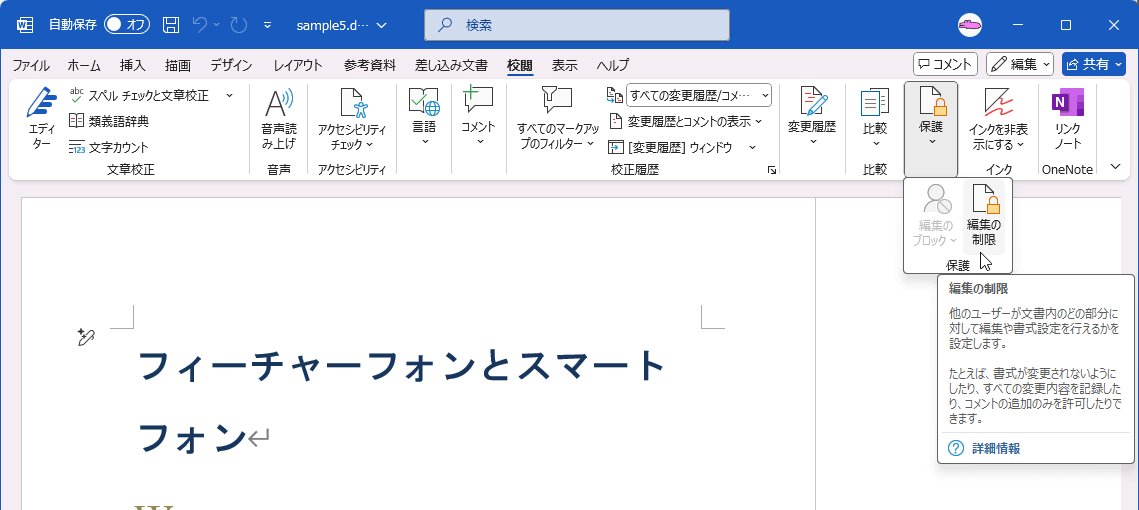This screenshot has width=1139, height=510.
Task: Switch to the Home (ホーム) tab
Action: pos(84,65)
